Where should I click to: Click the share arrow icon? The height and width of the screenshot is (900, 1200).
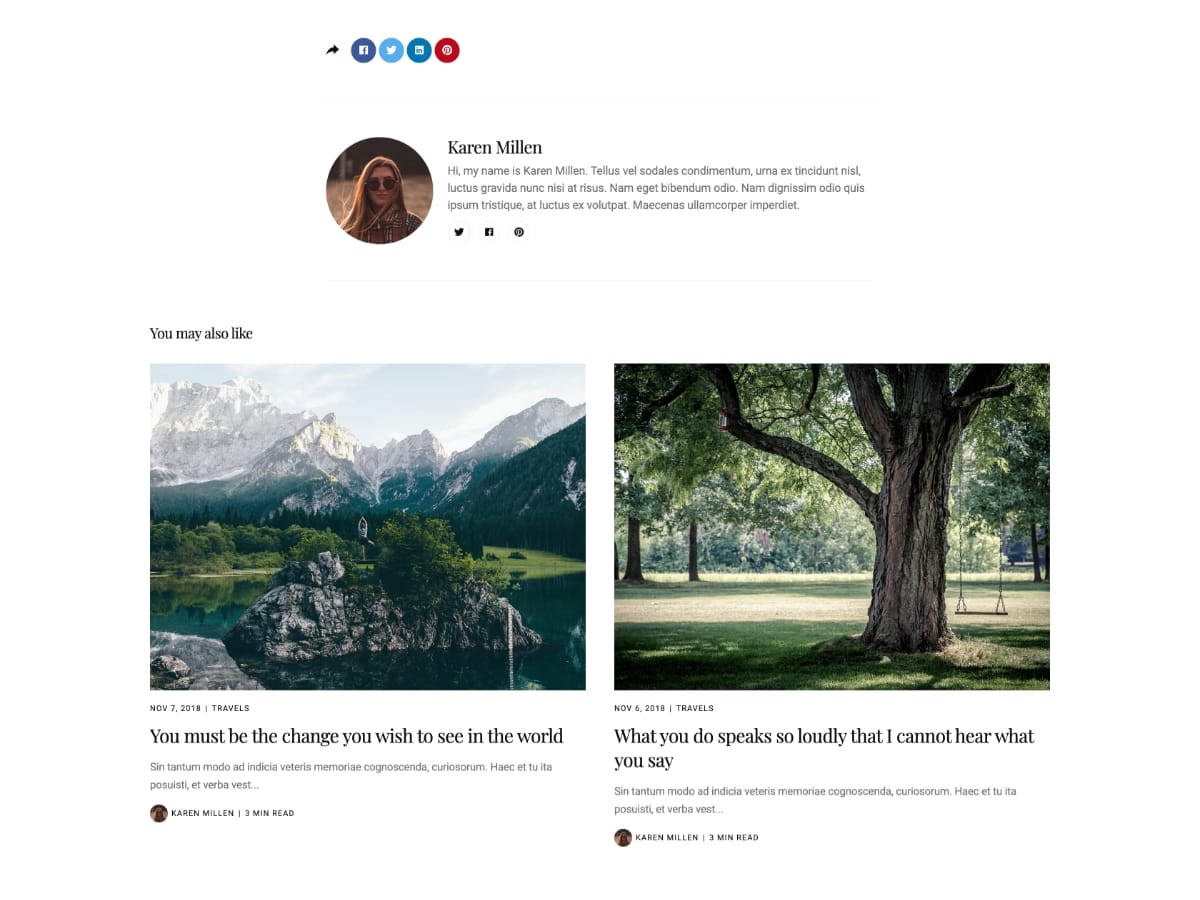click(x=333, y=50)
